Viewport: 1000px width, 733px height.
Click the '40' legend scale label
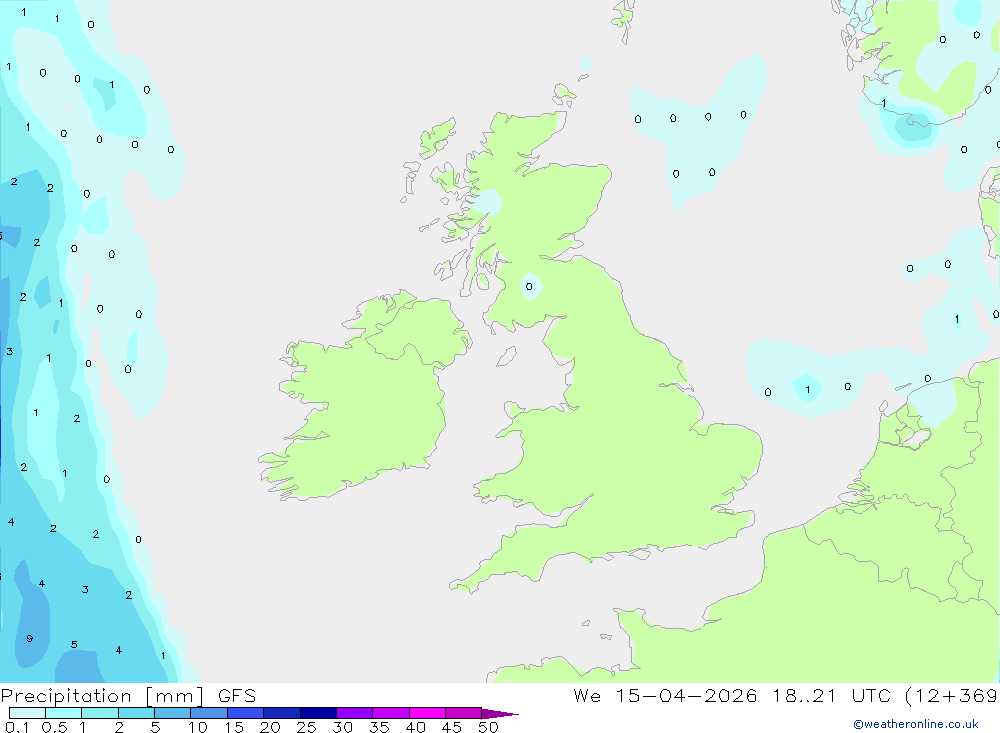click(416, 727)
